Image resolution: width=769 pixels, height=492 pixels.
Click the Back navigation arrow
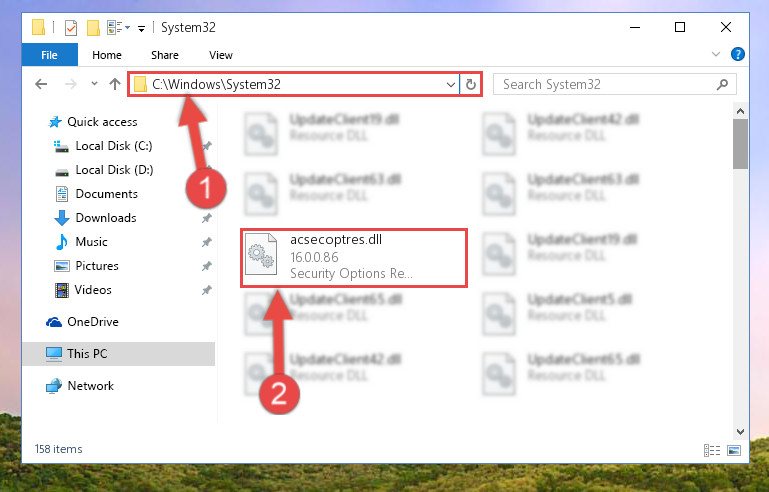pos(41,84)
